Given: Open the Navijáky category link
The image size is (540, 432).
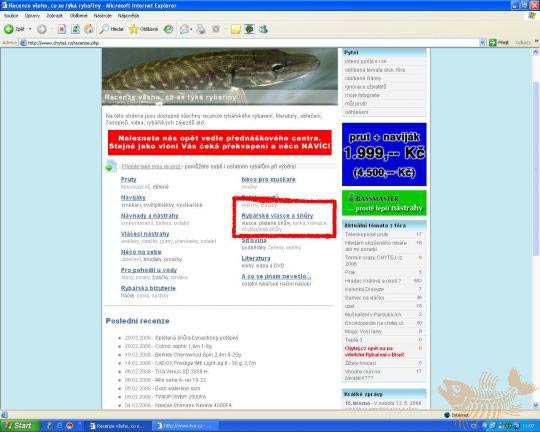Looking at the screenshot, I should click(133, 198).
